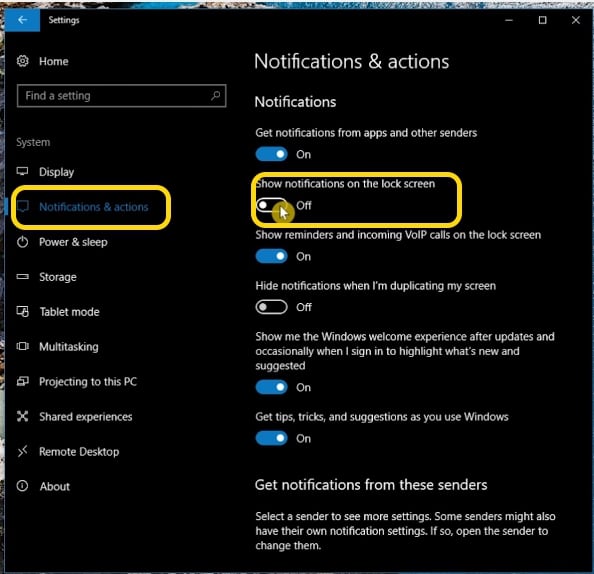Click the Remote Desktop icon

coord(22,451)
